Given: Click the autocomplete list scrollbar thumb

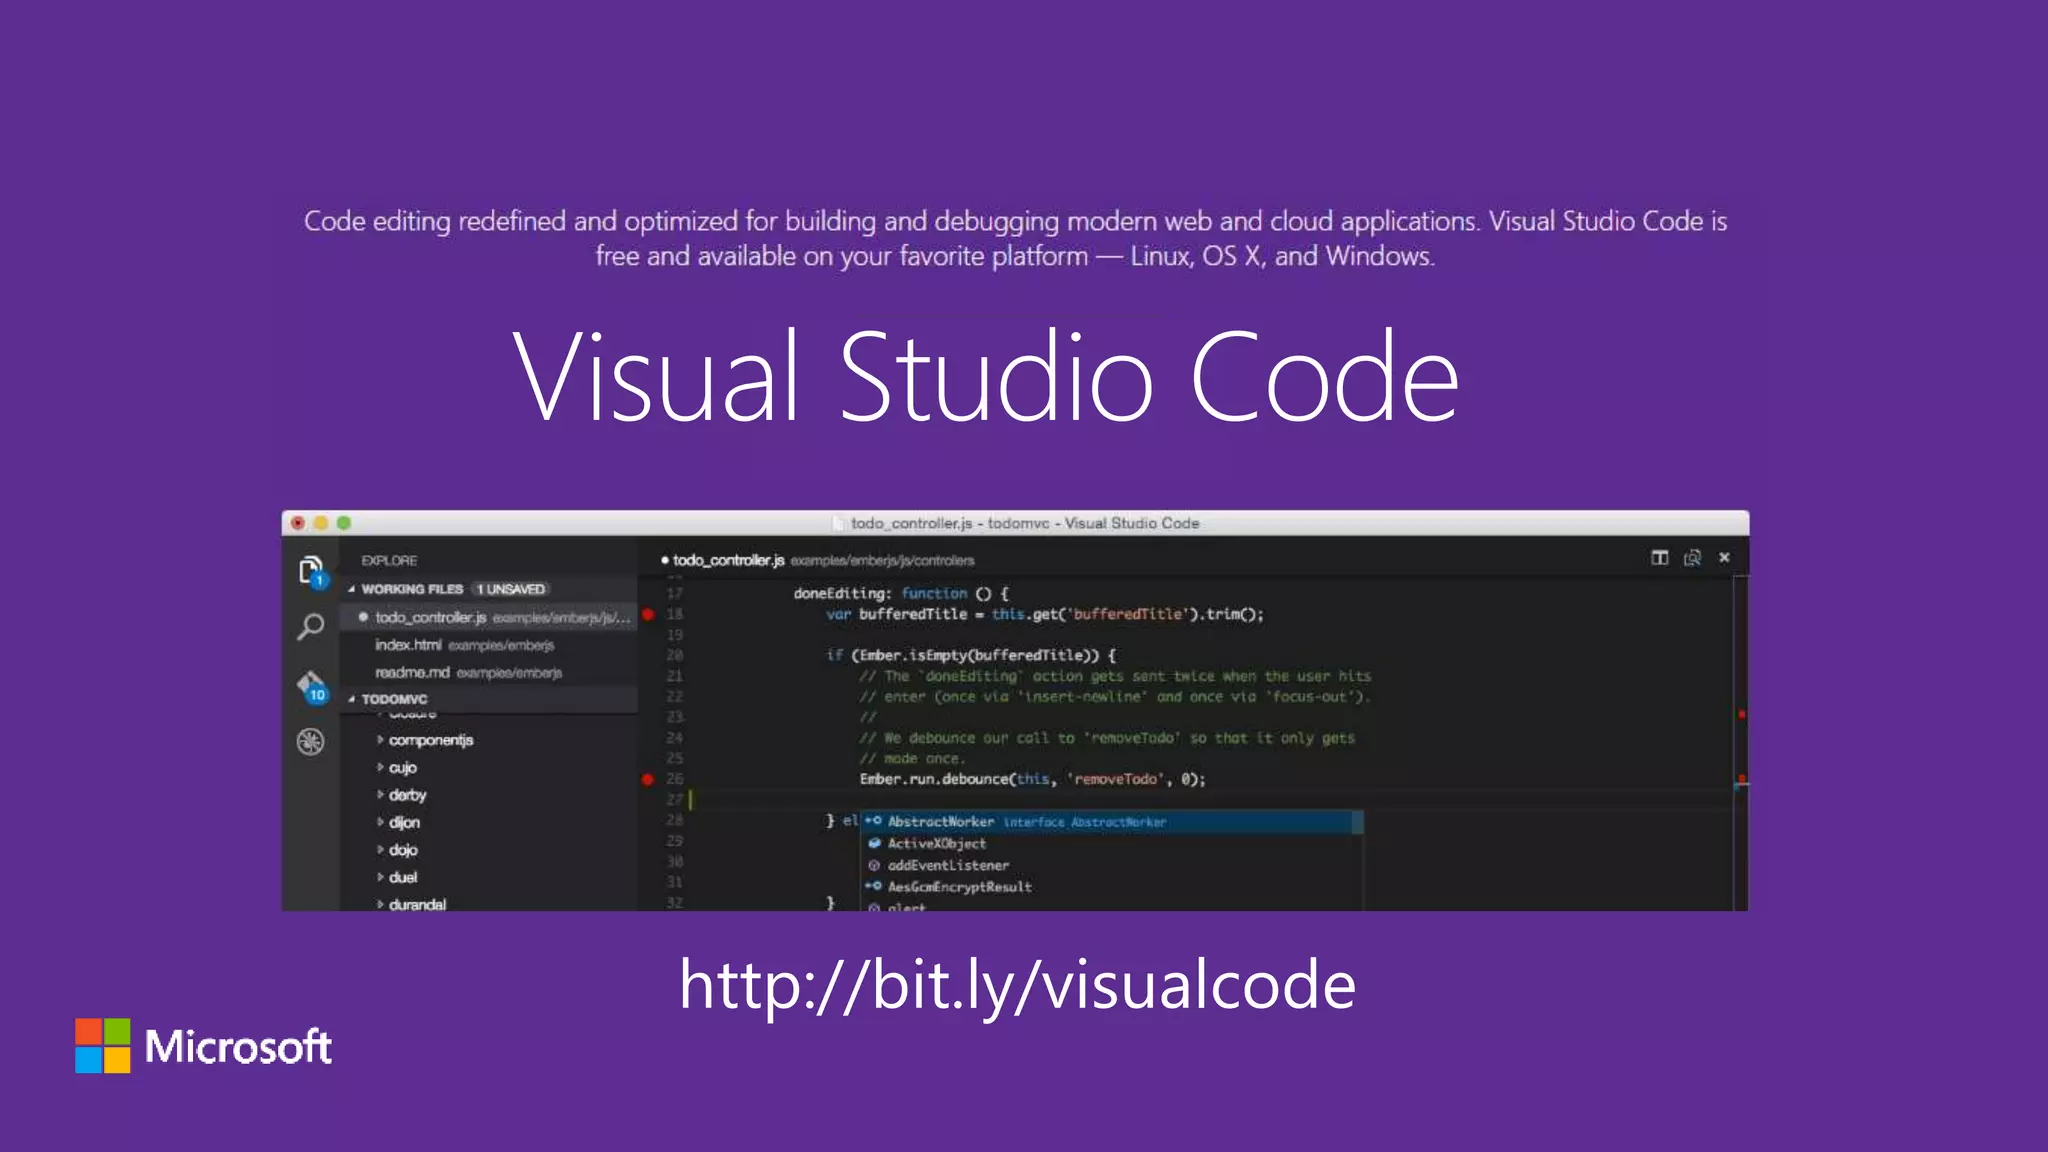Looking at the screenshot, I should pyautogui.click(x=1358, y=822).
